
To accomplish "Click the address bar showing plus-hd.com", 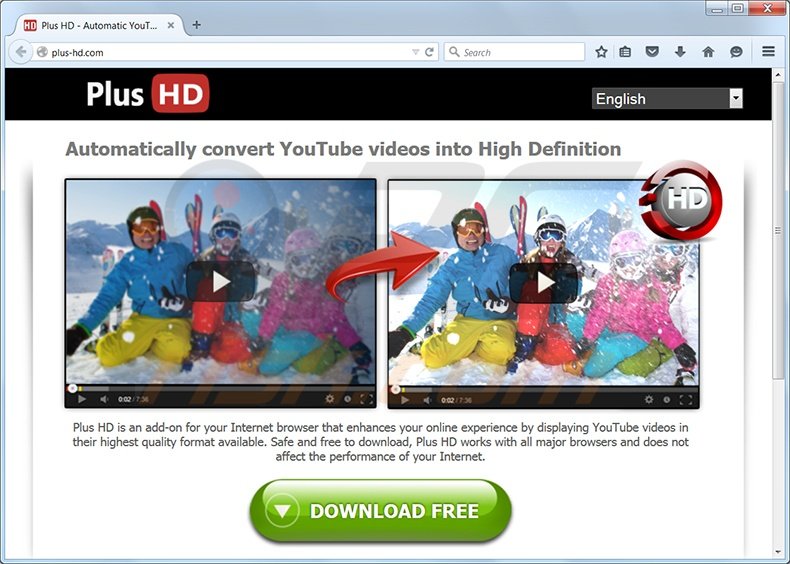I will tap(229, 52).
